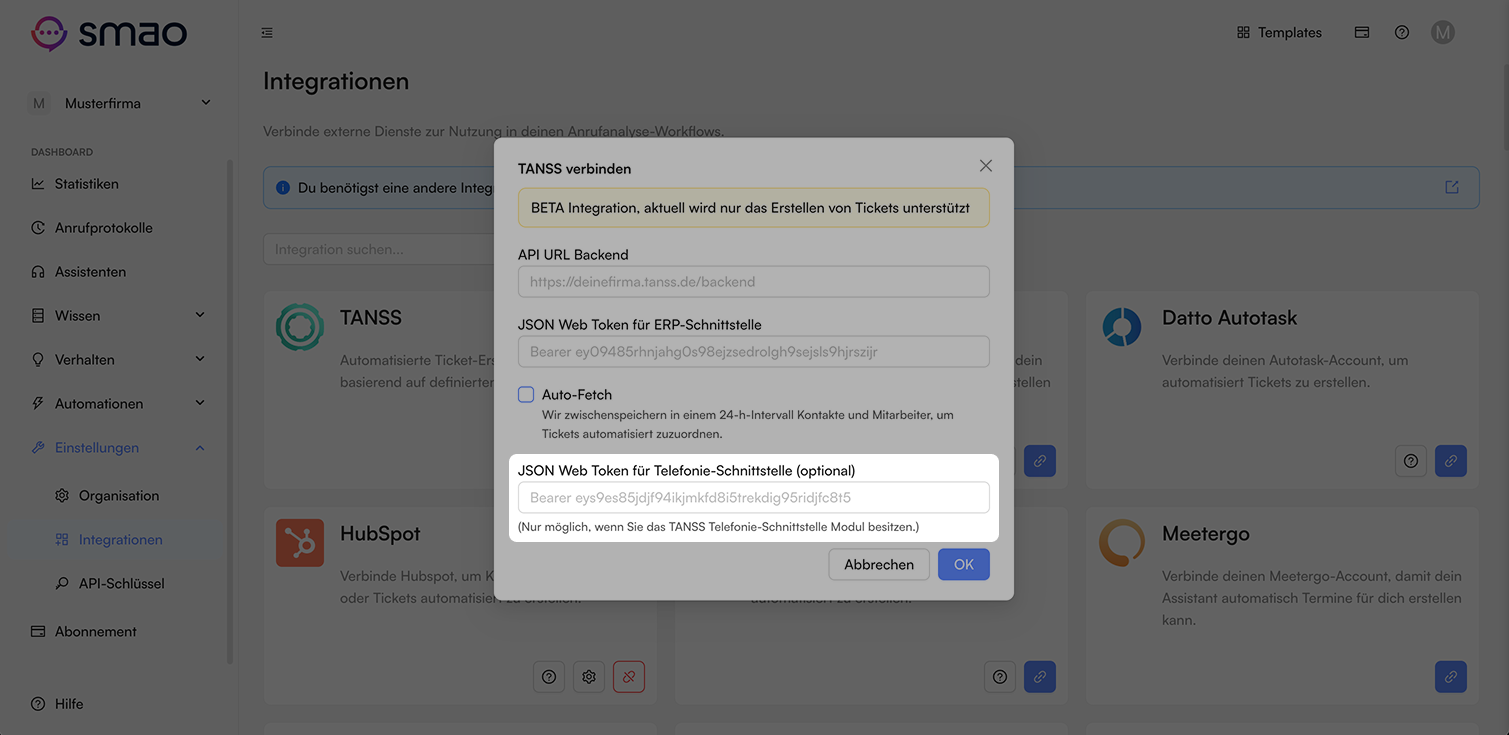Open help on the HubSpot card

(549, 677)
